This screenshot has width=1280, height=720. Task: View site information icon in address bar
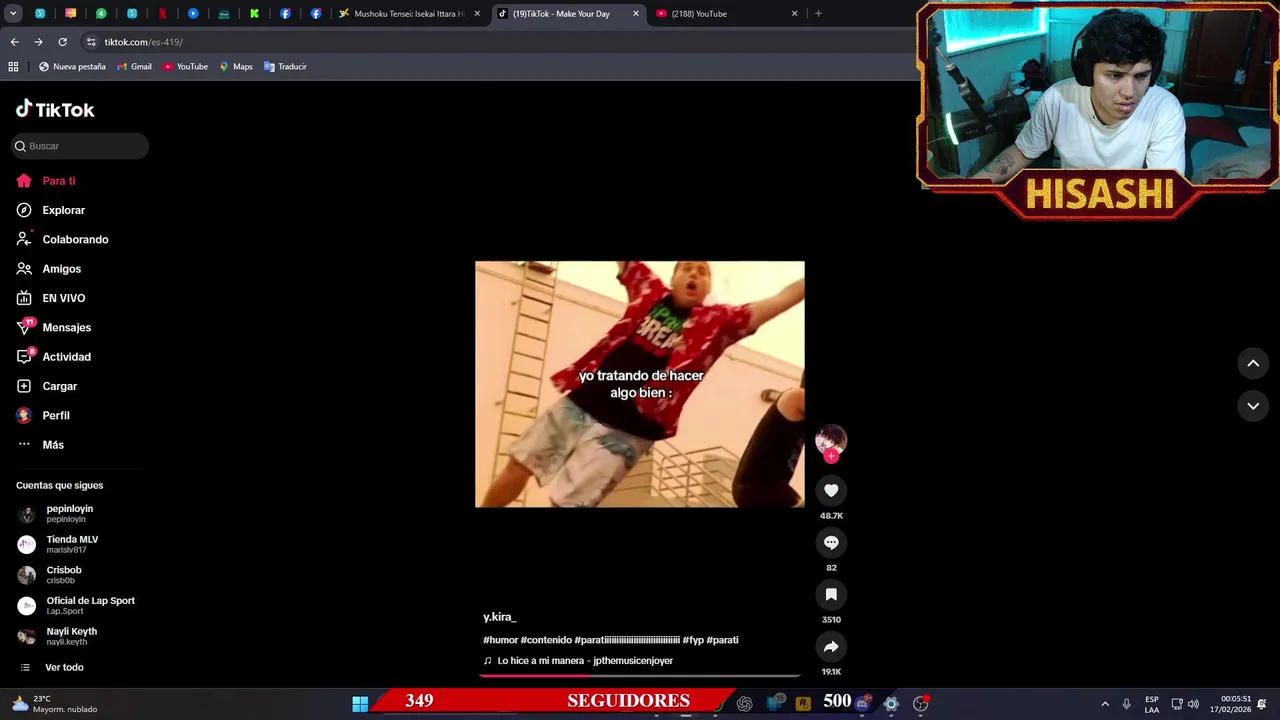91,42
